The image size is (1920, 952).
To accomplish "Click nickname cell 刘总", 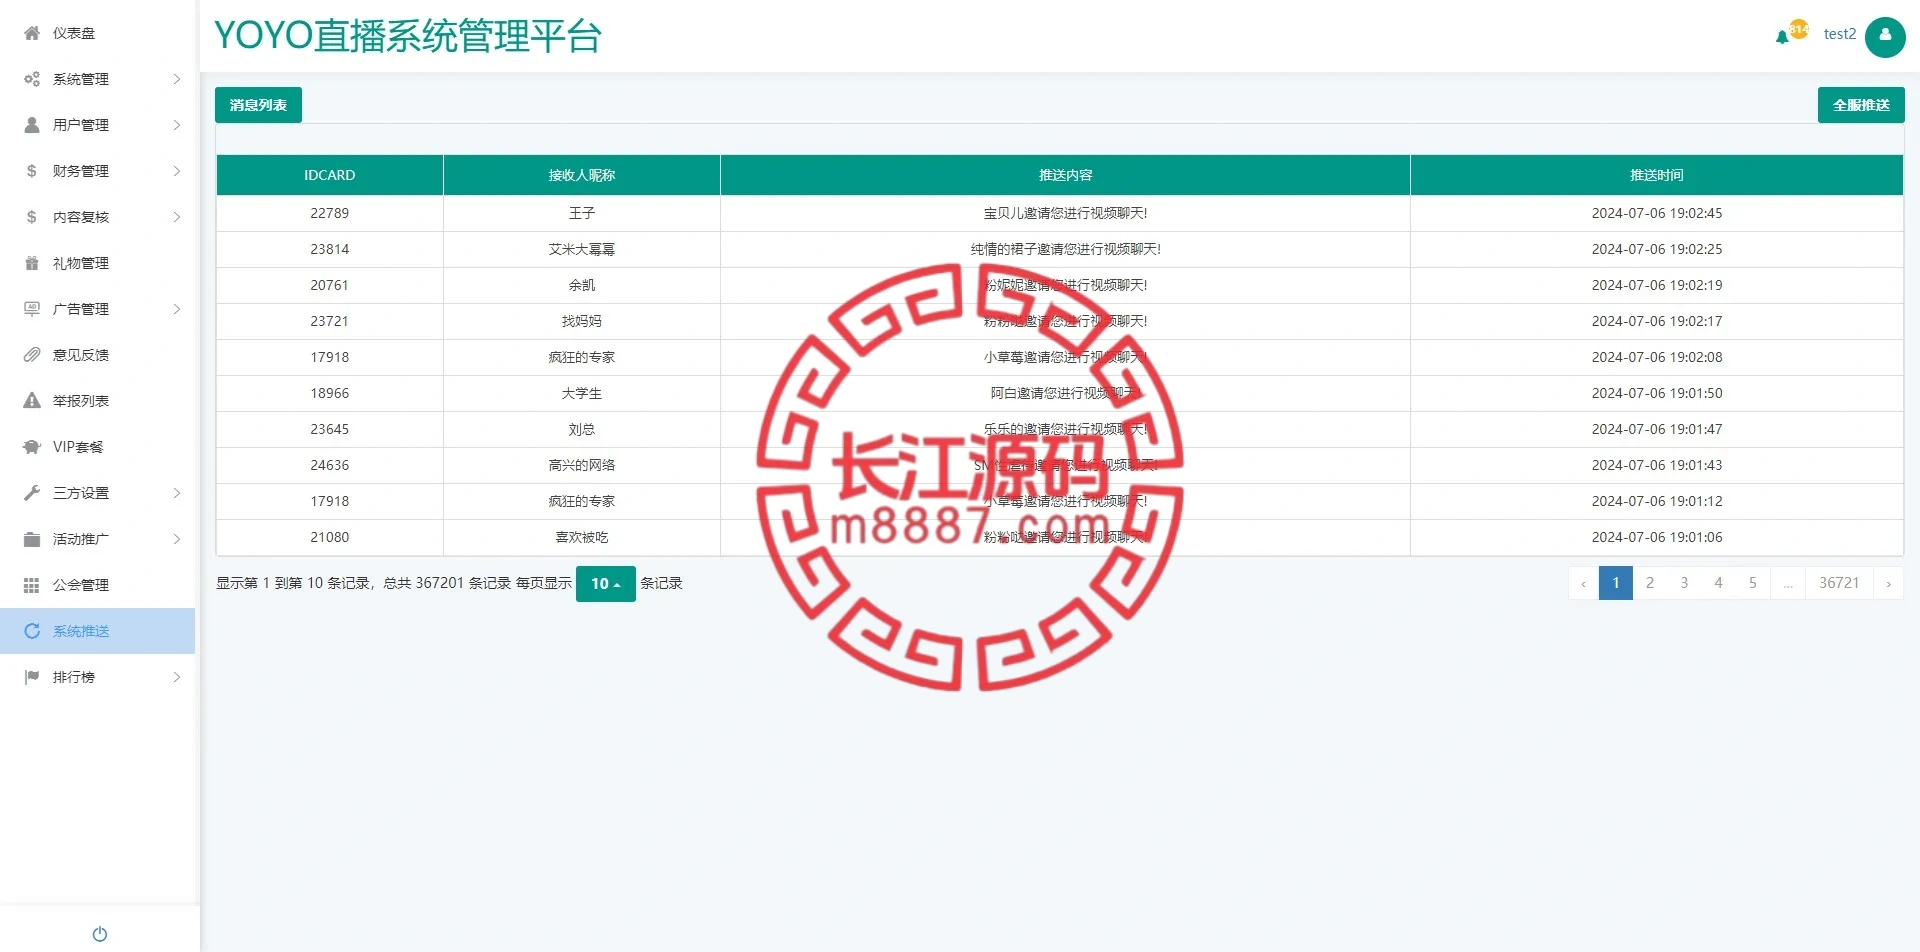I will [582, 429].
